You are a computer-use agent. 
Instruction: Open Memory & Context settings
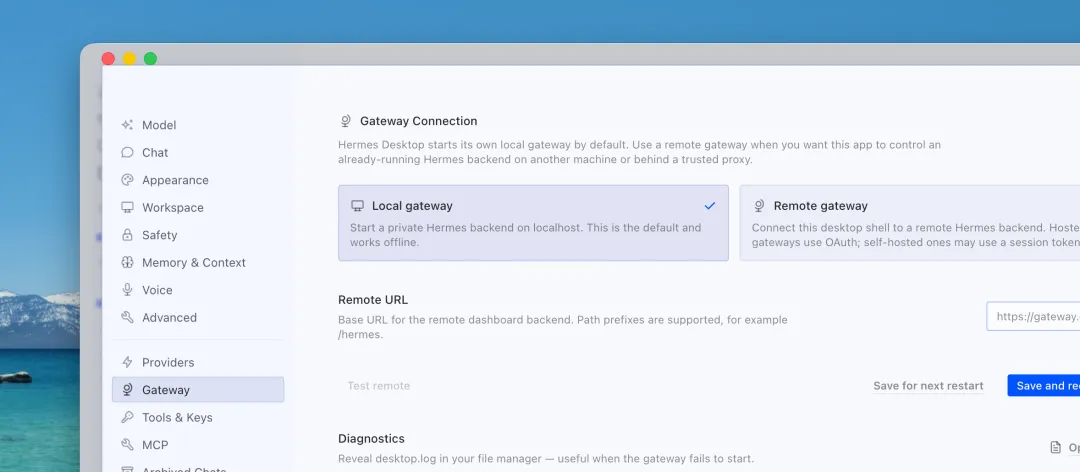198,263
